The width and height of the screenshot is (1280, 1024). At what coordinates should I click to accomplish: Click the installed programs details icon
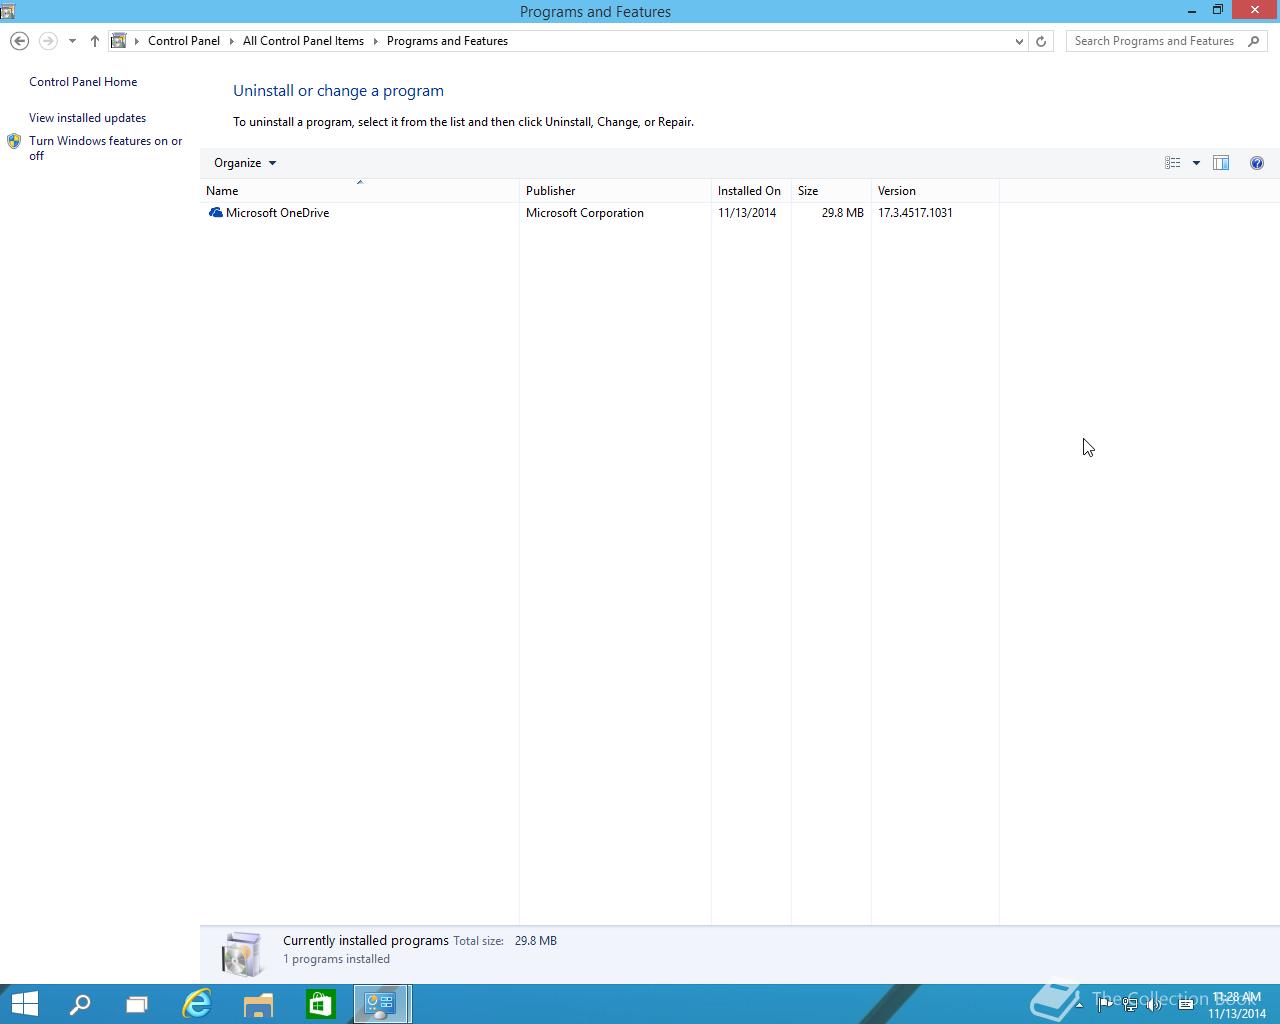(243, 953)
